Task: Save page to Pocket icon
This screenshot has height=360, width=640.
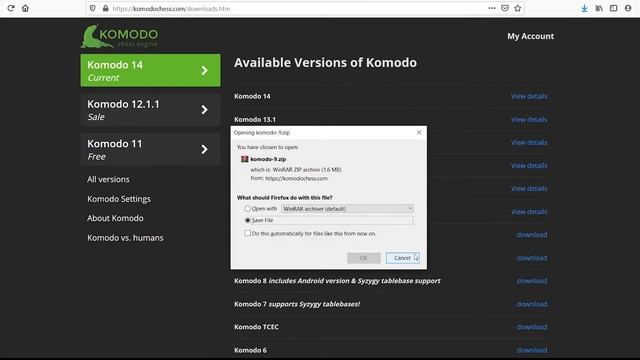Action: tap(505, 8)
